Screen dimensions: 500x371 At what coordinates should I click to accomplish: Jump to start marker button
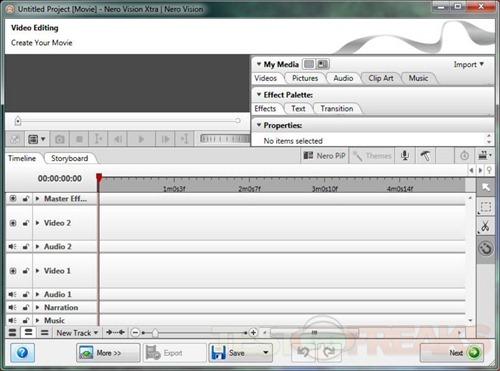point(98,139)
